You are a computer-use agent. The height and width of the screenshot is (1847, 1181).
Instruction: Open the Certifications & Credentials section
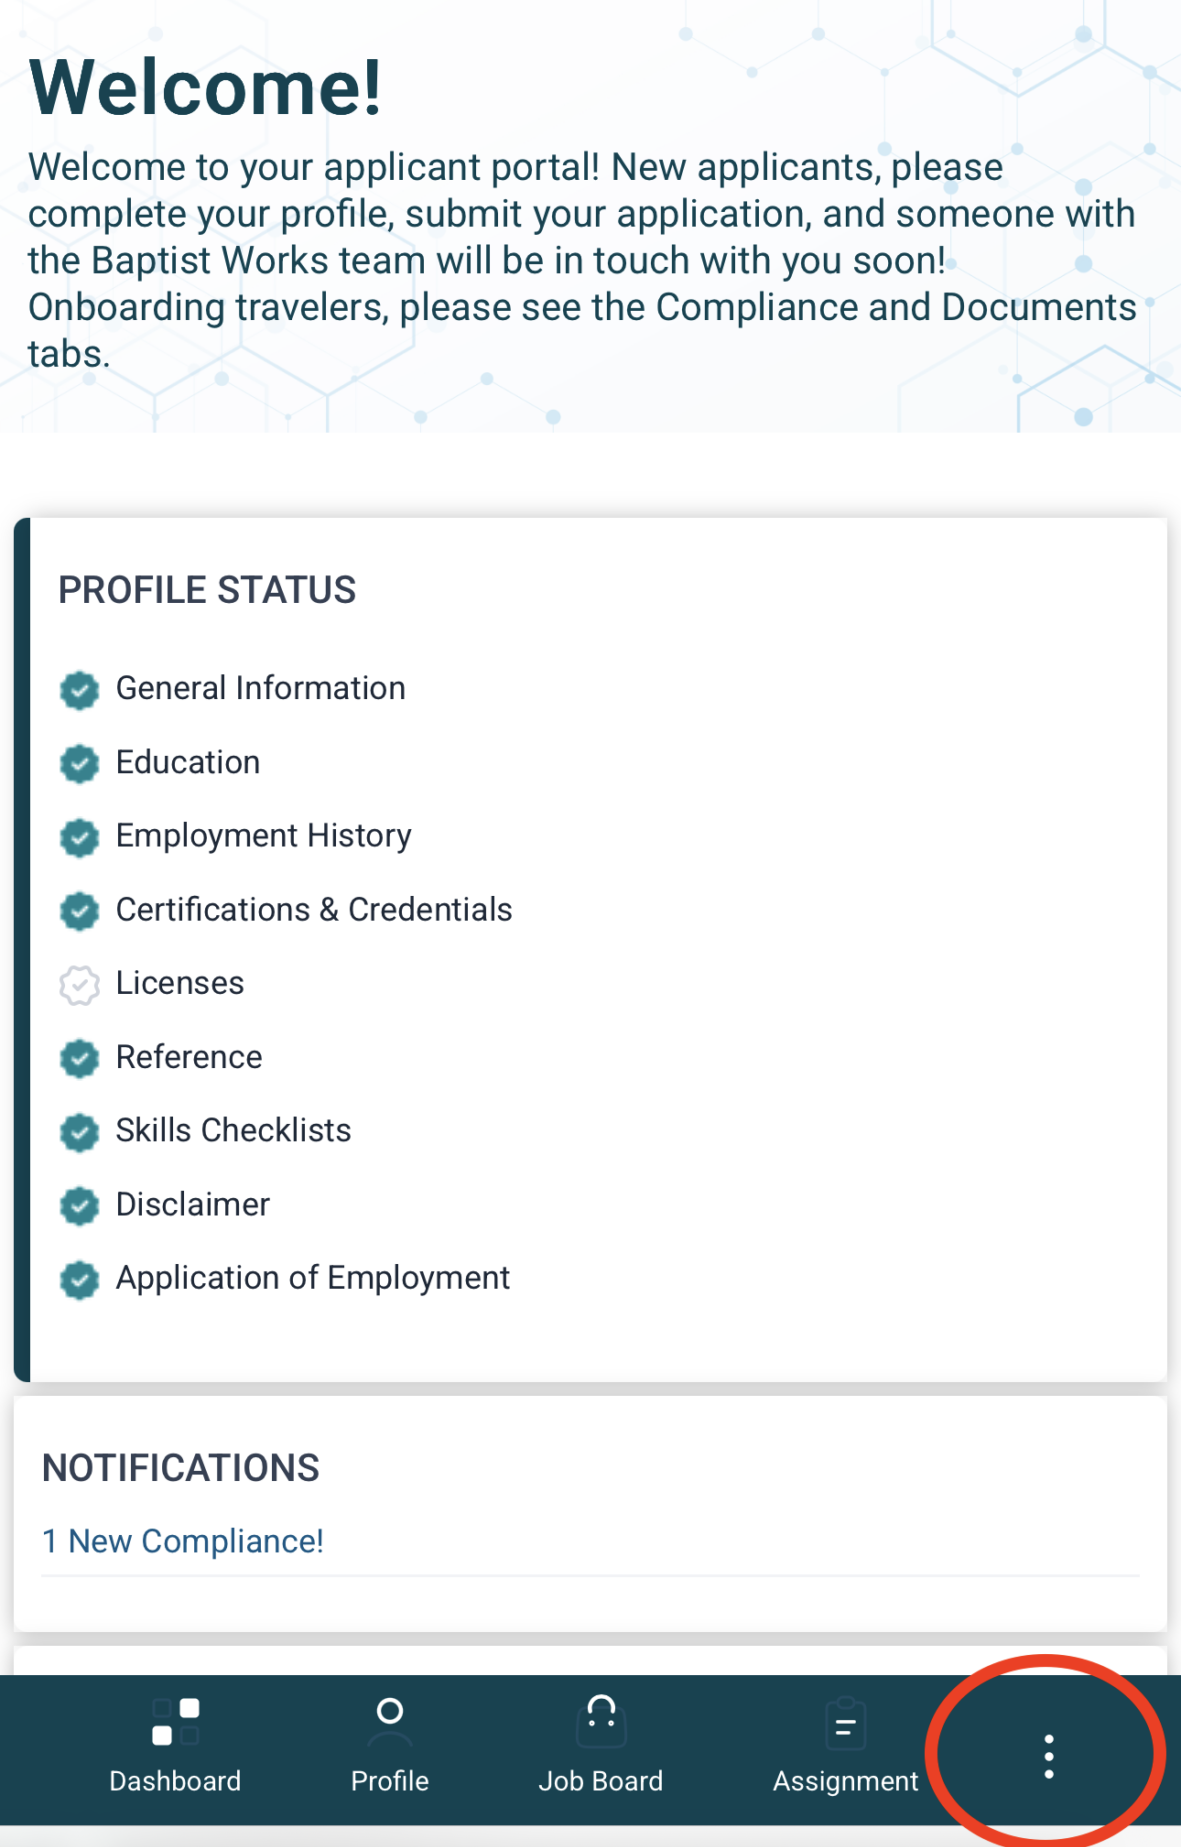coord(314,910)
